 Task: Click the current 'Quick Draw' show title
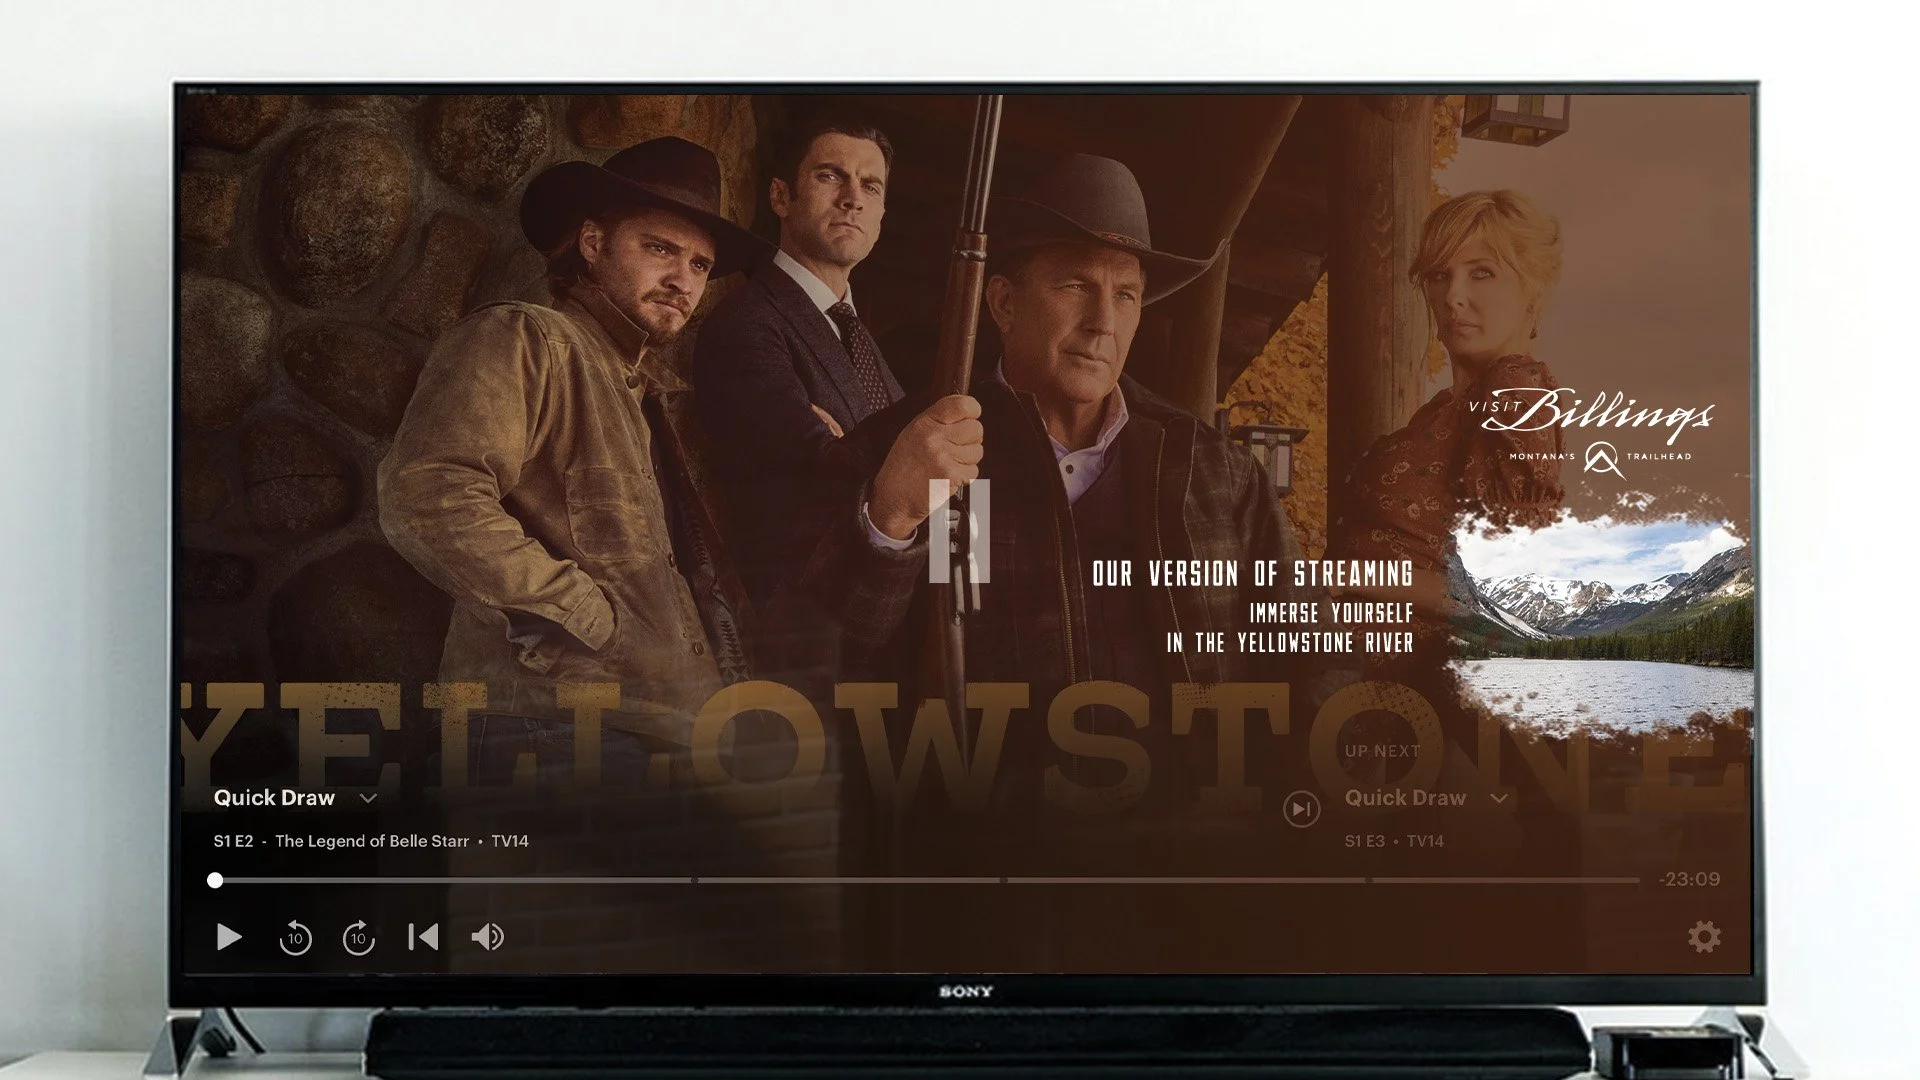(x=274, y=798)
